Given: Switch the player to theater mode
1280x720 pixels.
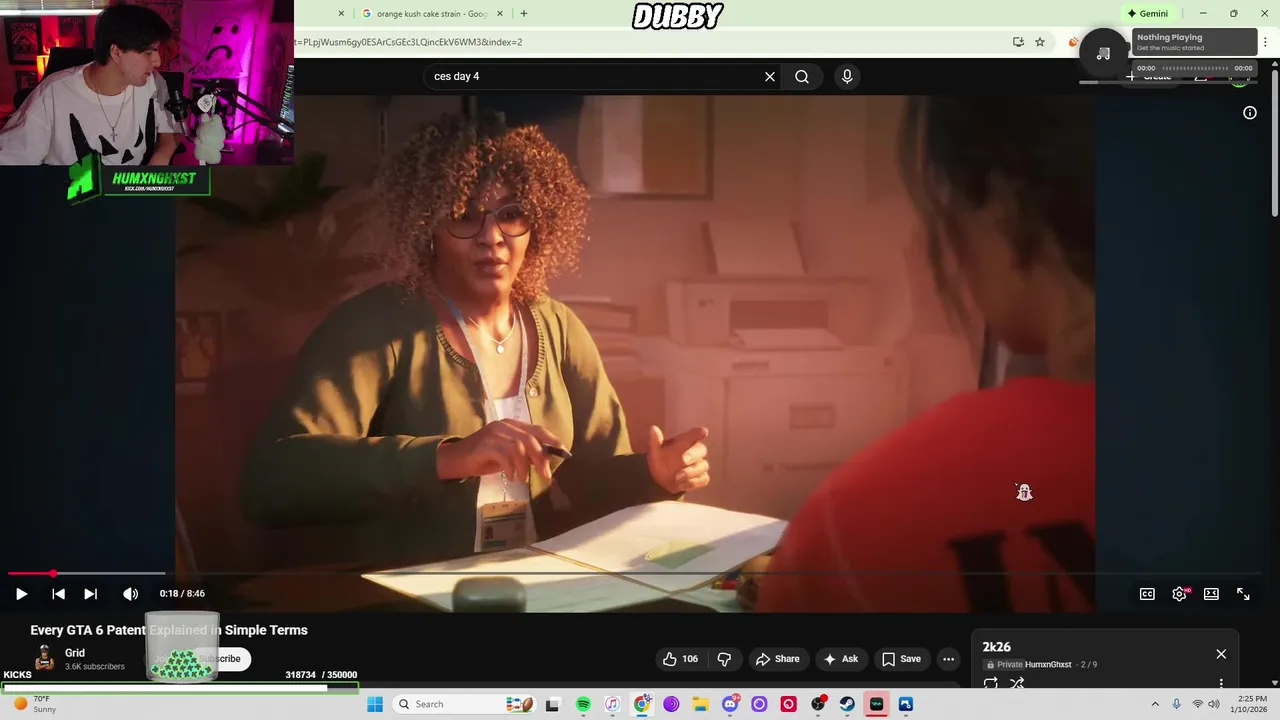Looking at the screenshot, I should 1211,594.
